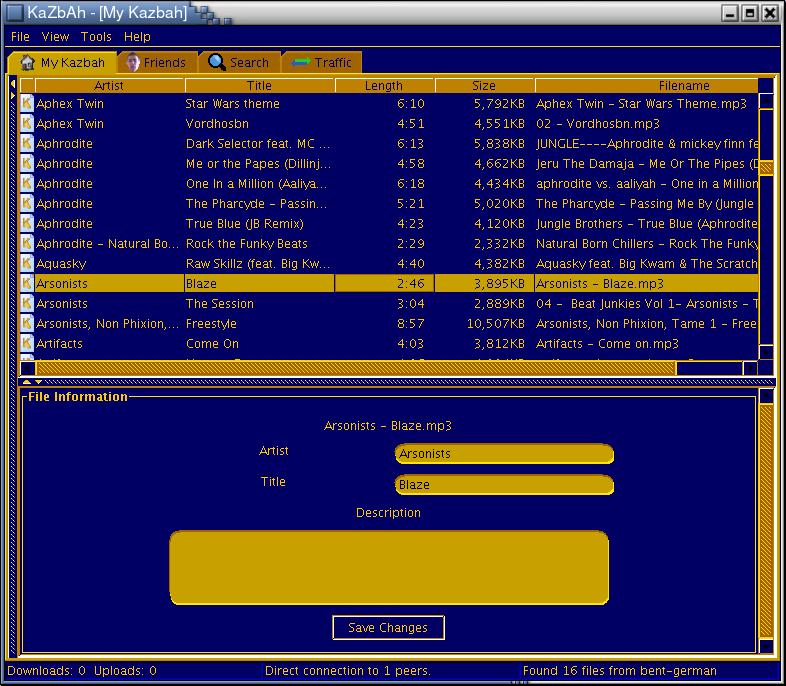Click the file icon beside Me or the Papes

coord(27,163)
